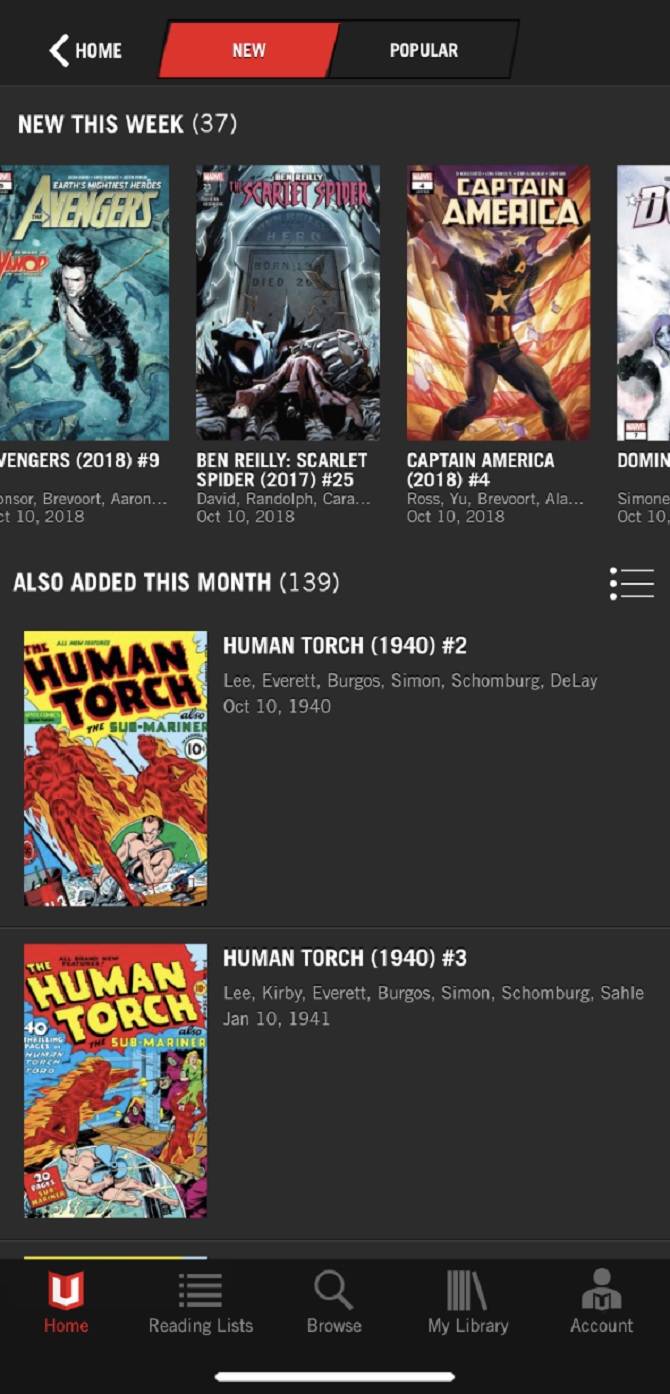
Task: Tap the HUMAN TORCH (1940) #2 title
Action: tap(345, 646)
